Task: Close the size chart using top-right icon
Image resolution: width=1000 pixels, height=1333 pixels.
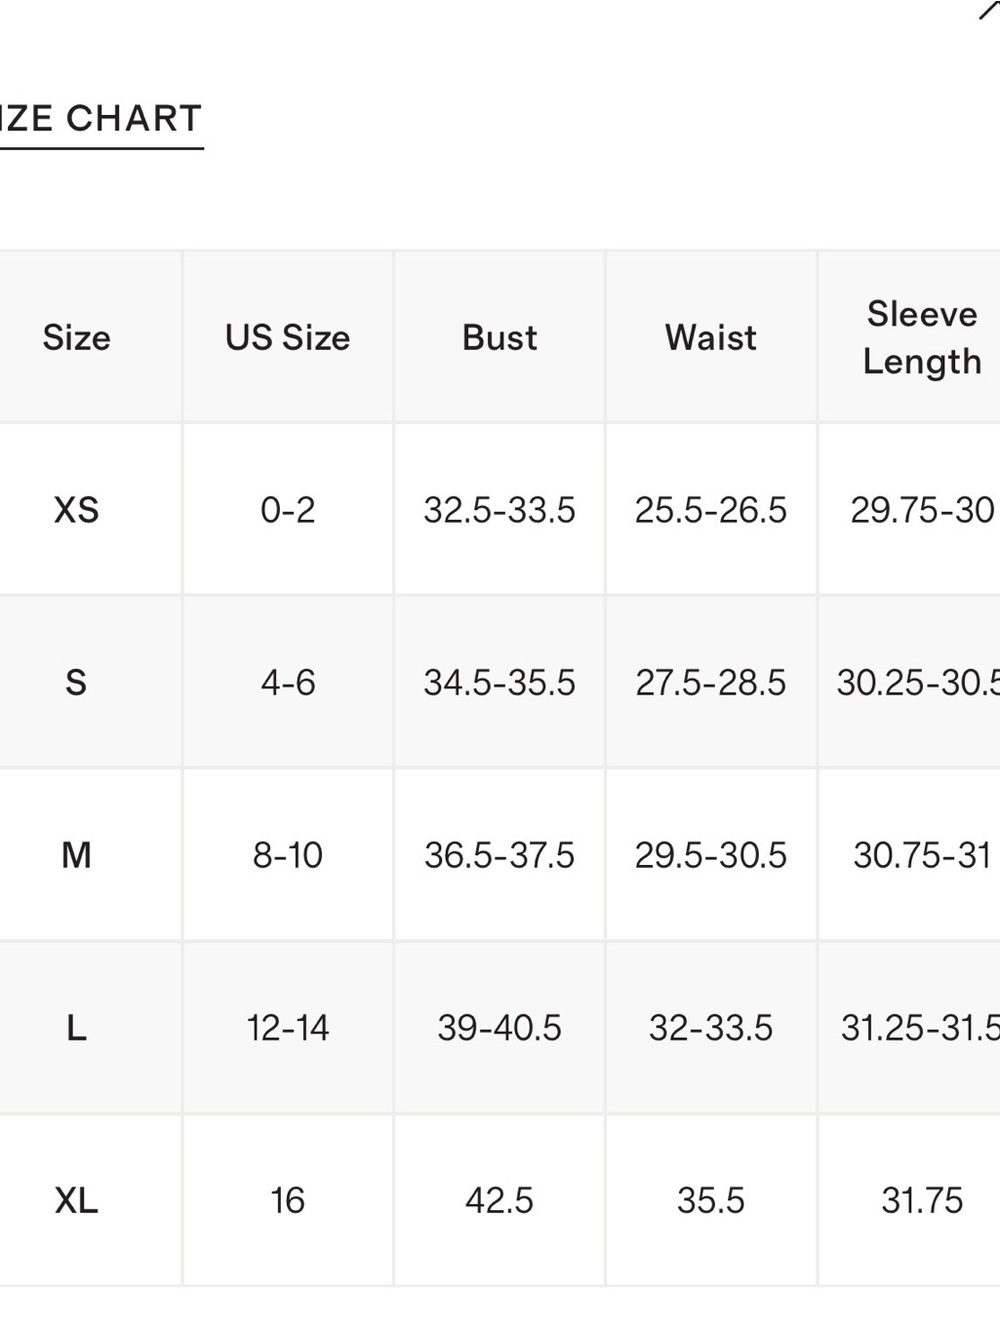Action: point(990,8)
